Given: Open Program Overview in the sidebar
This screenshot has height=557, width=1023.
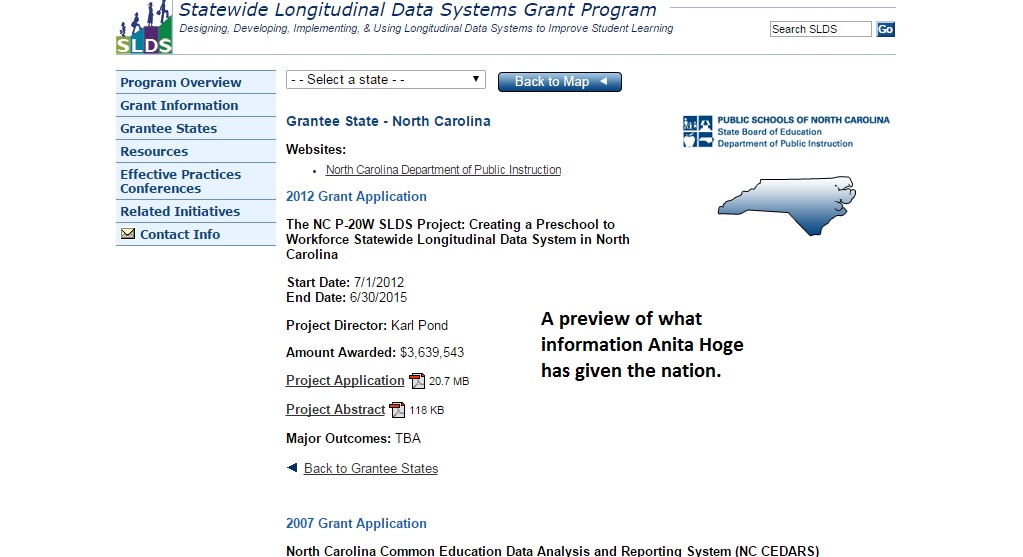Looking at the screenshot, I should coord(181,83).
